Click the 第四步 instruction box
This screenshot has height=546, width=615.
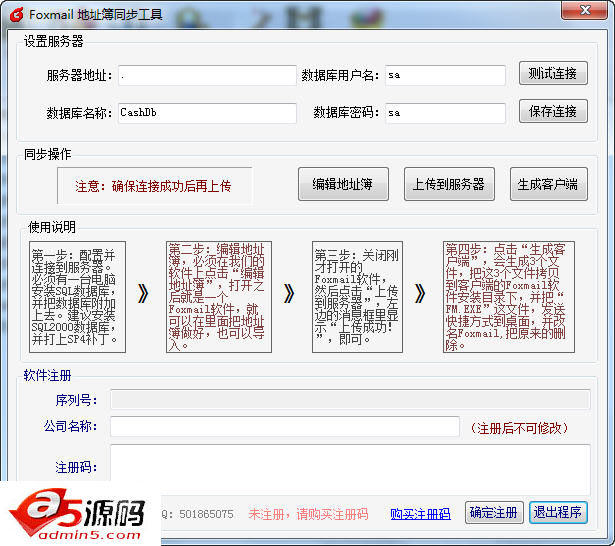point(509,297)
